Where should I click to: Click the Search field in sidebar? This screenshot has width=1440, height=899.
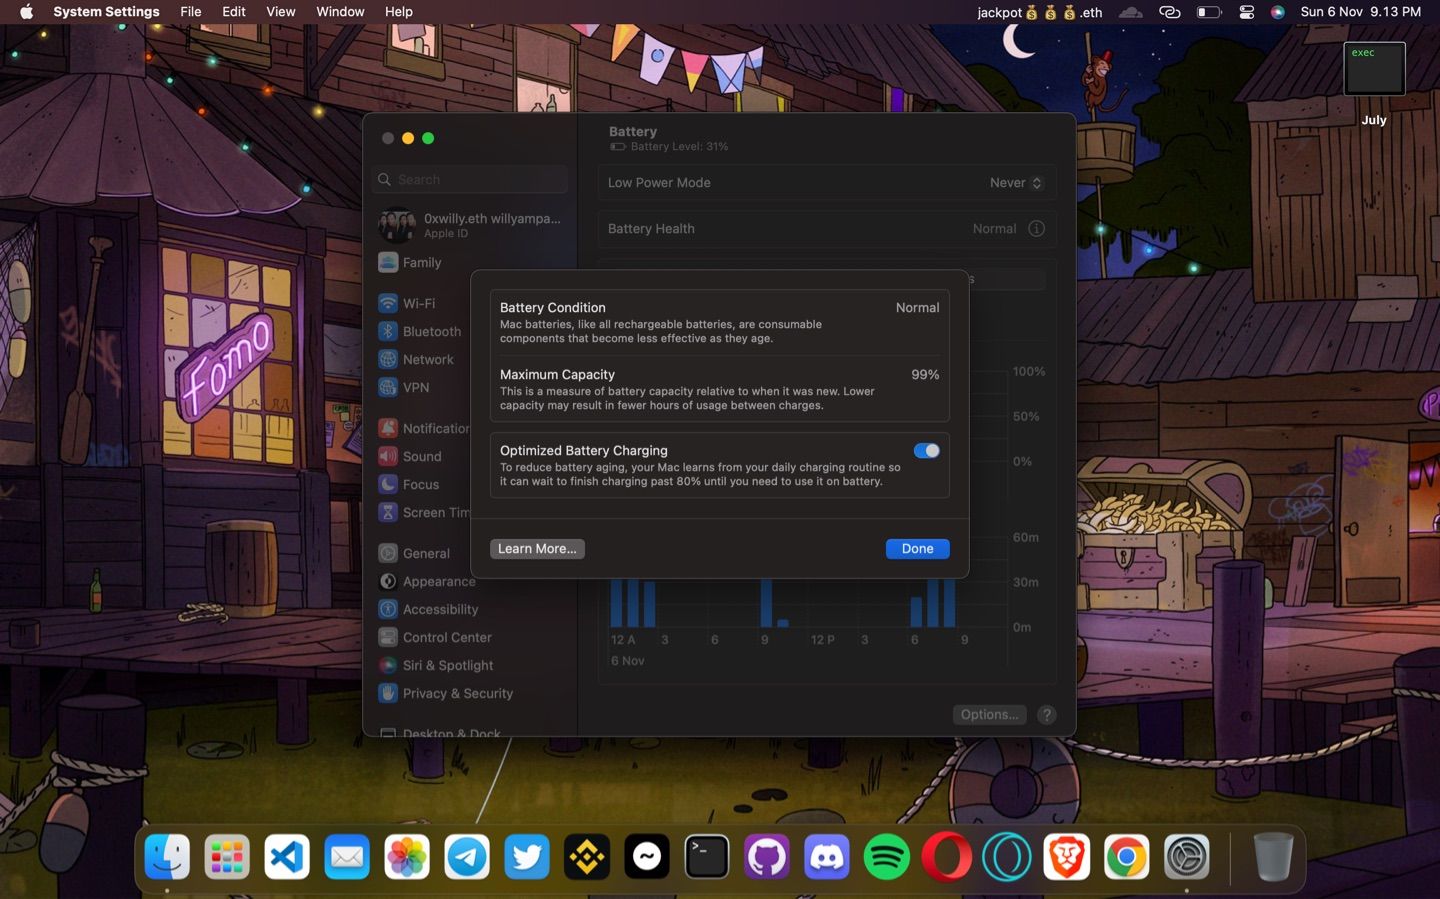(x=470, y=179)
